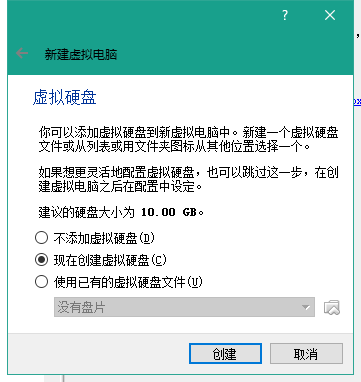Select the 不添加虚拟硬盘 radio button
Screen dimensions: 361x382
tap(41, 238)
